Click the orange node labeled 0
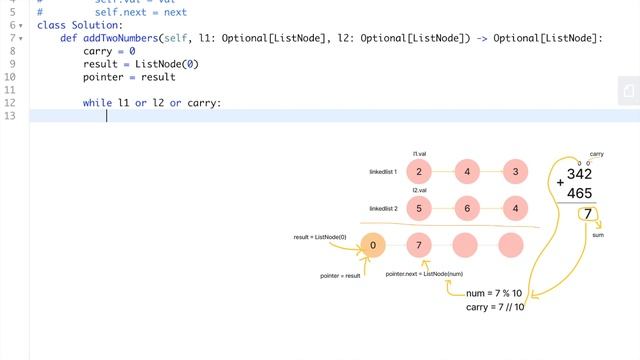Viewport: 640px width, 360px height. (x=373, y=245)
